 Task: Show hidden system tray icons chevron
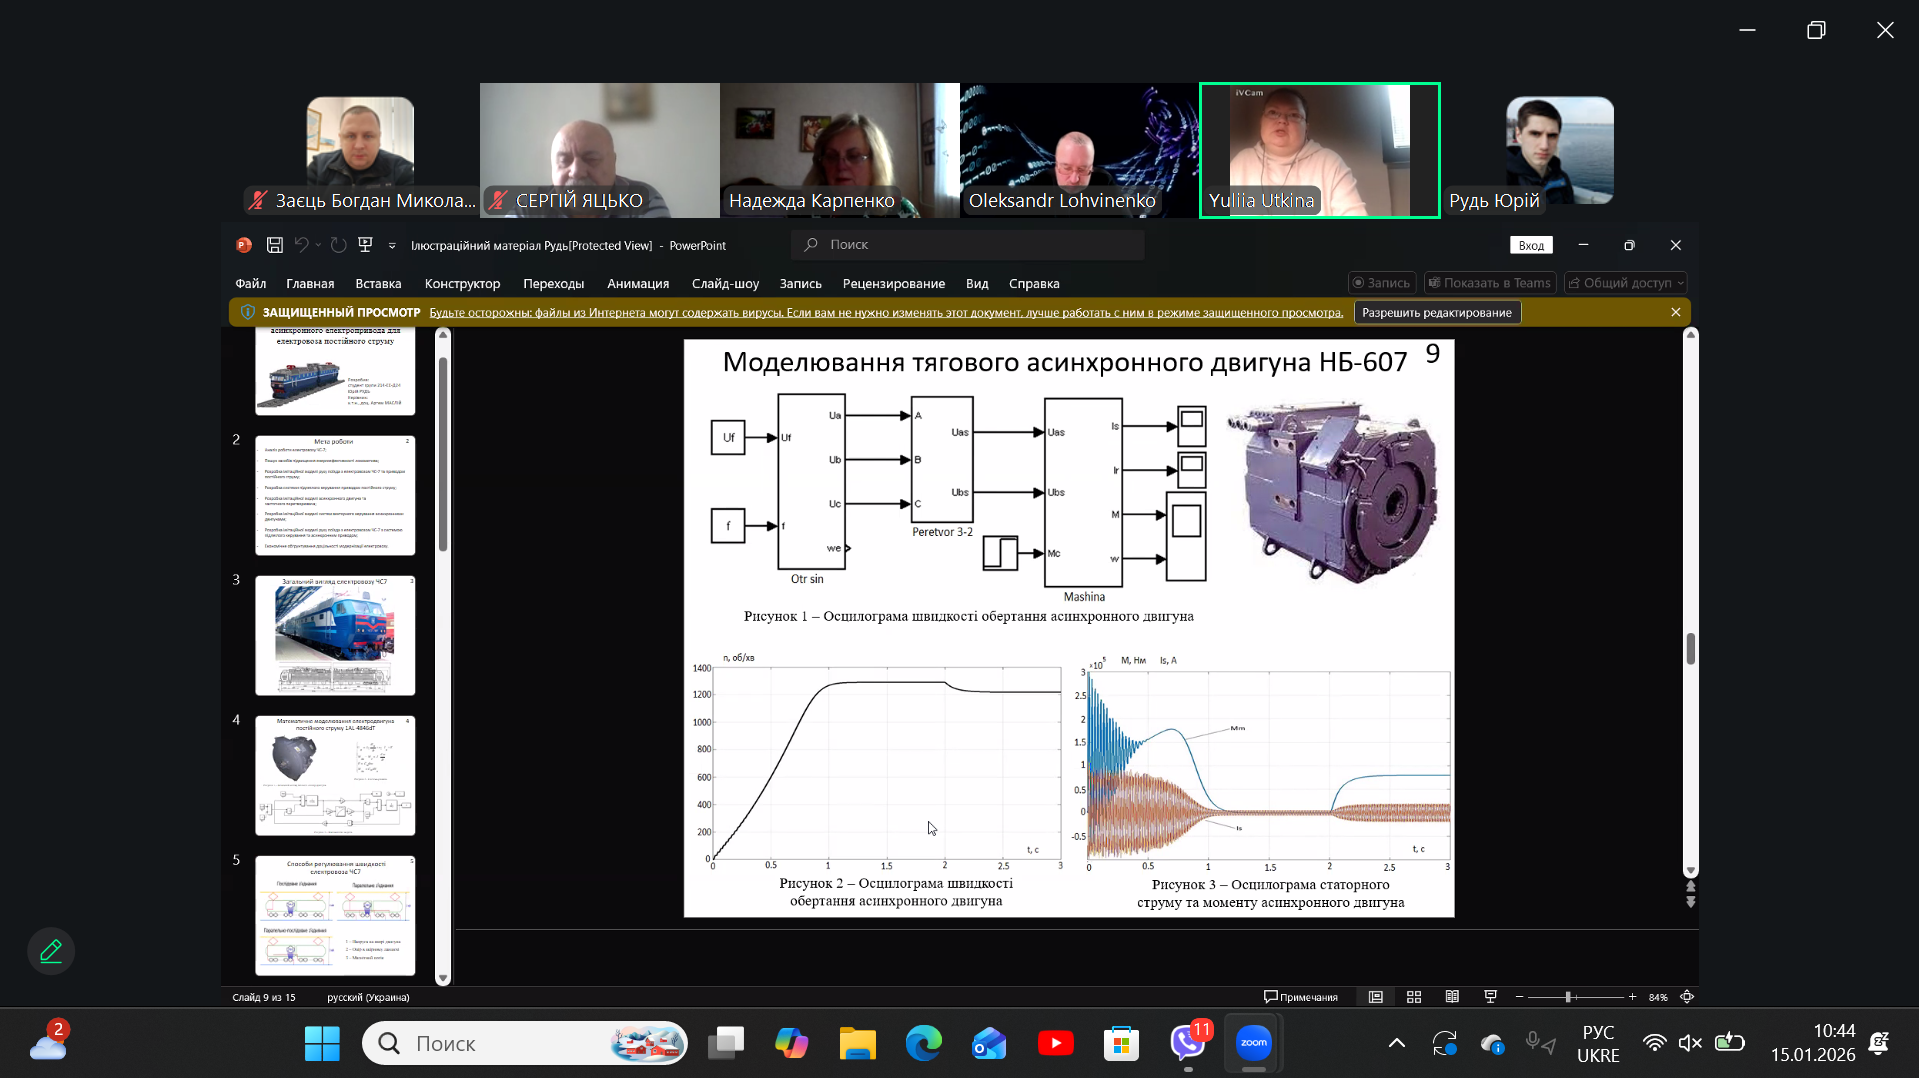tap(1397, 1043)
